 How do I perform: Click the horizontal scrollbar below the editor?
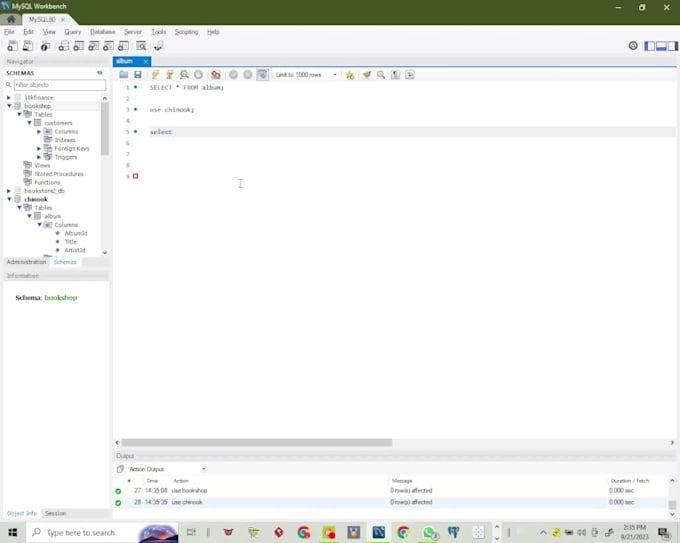(255, 443)
